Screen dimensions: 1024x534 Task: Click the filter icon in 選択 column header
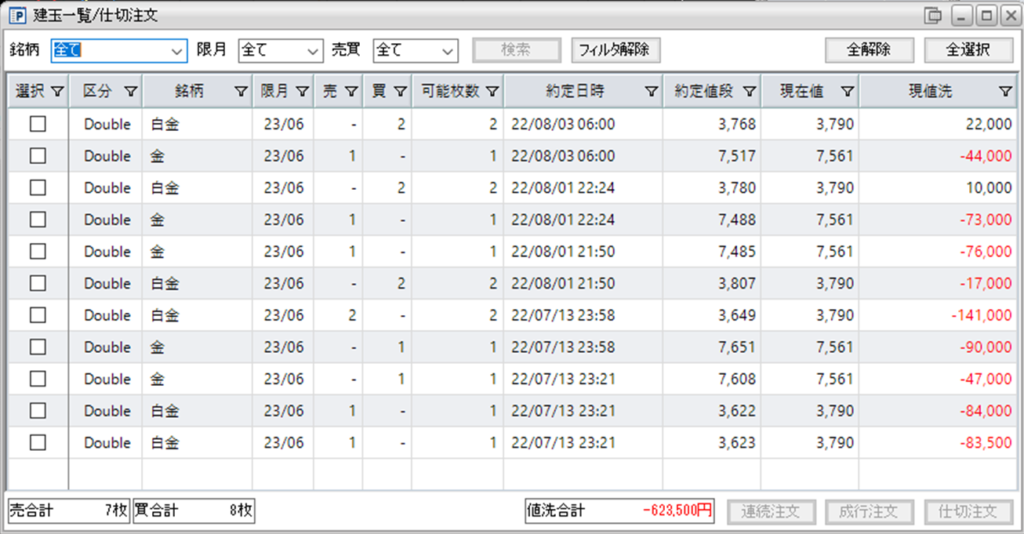[57, 91]
